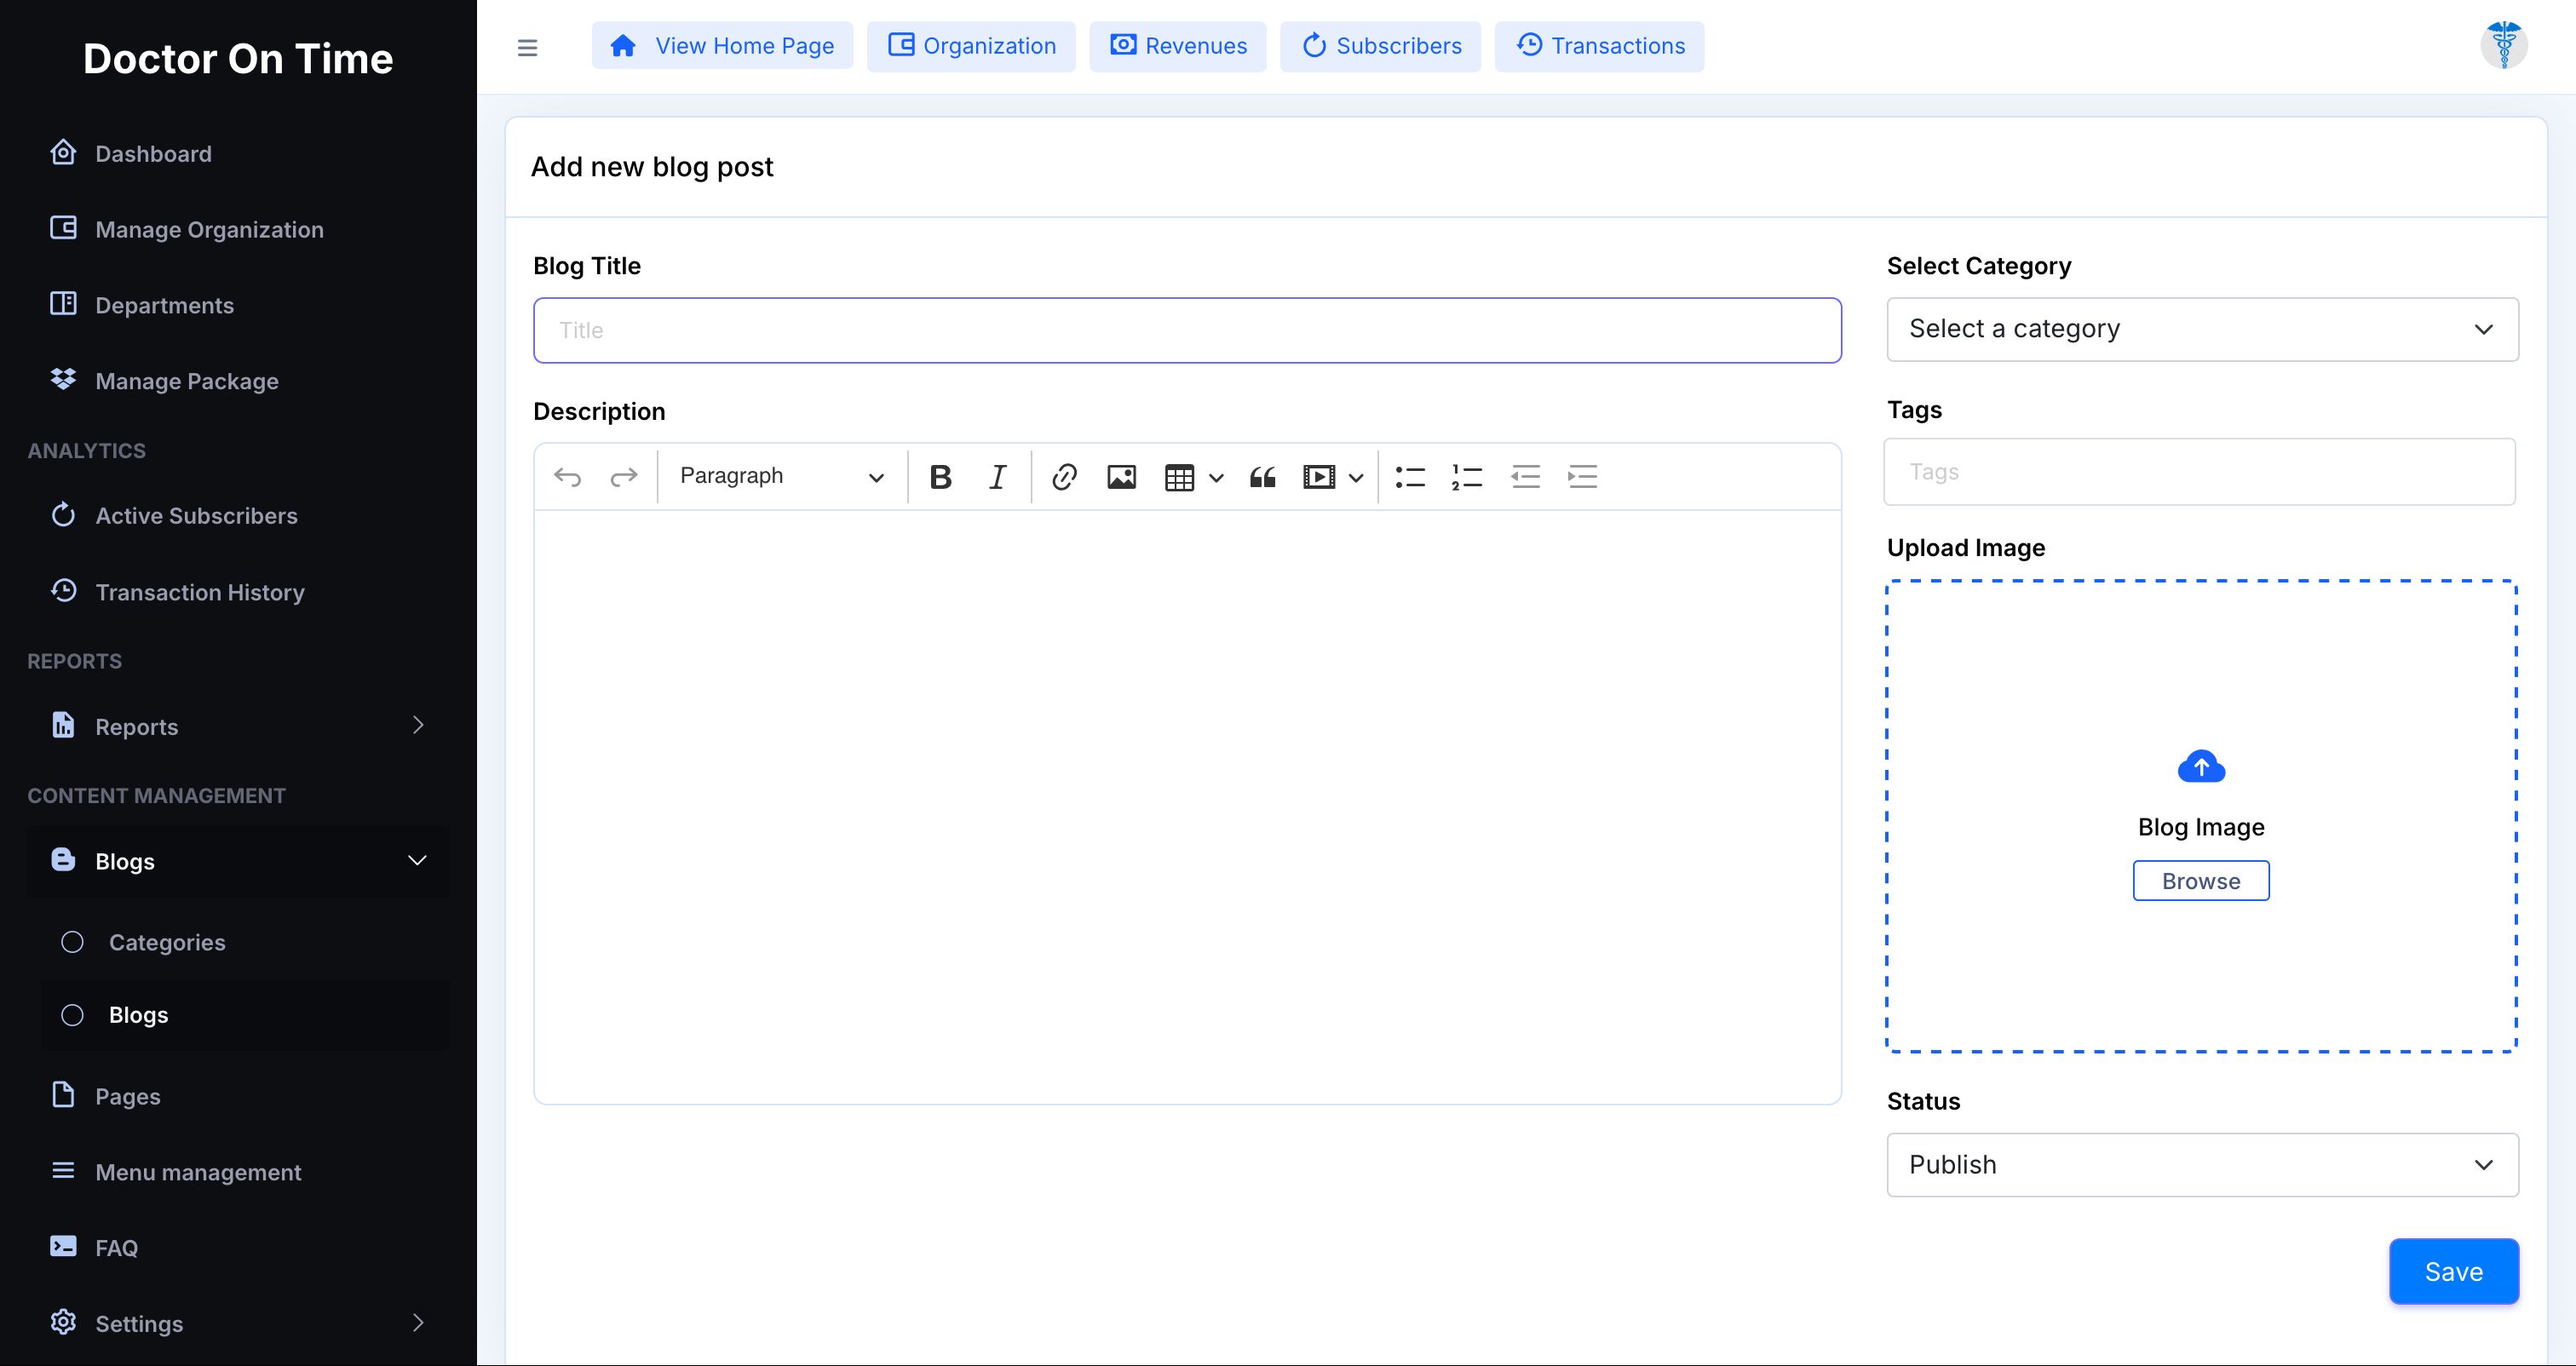This screenshot has width=2576, height=1366.
Task: Click the Reports document icon
Action: coord(63,725)
